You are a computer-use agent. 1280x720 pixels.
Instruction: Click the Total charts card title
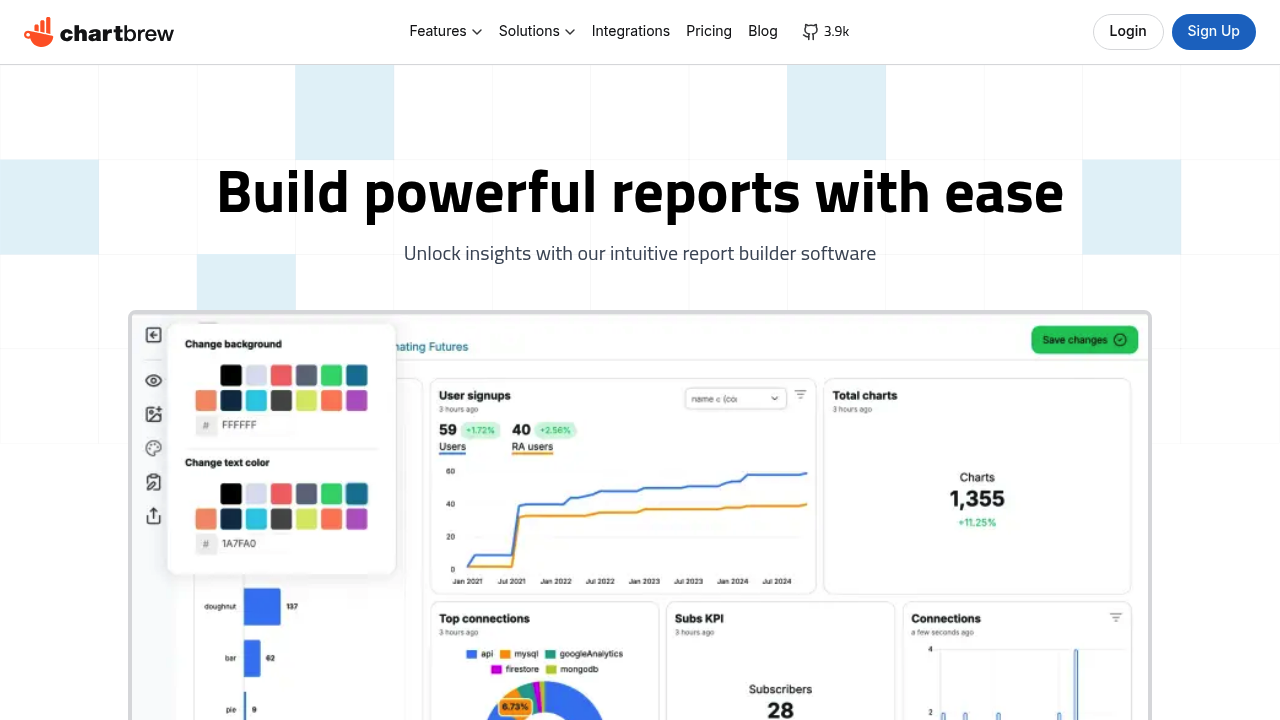pyautogui.click(x=865, y=395)
